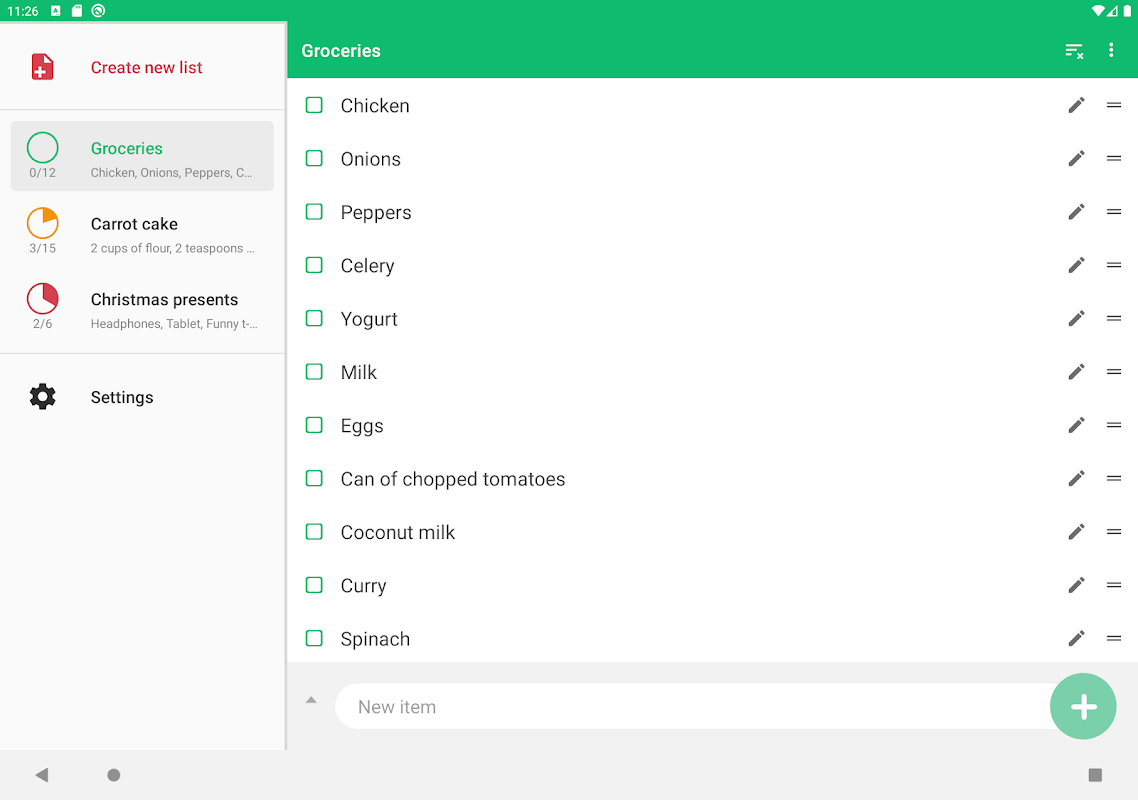Grab the reorder handle for Chicken
This screenshot has width=1138, height=800.
[1114, 105]
